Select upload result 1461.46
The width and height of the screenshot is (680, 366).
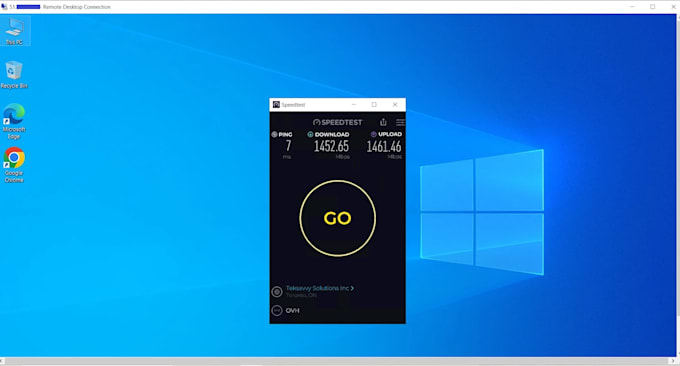click(384, 147)
